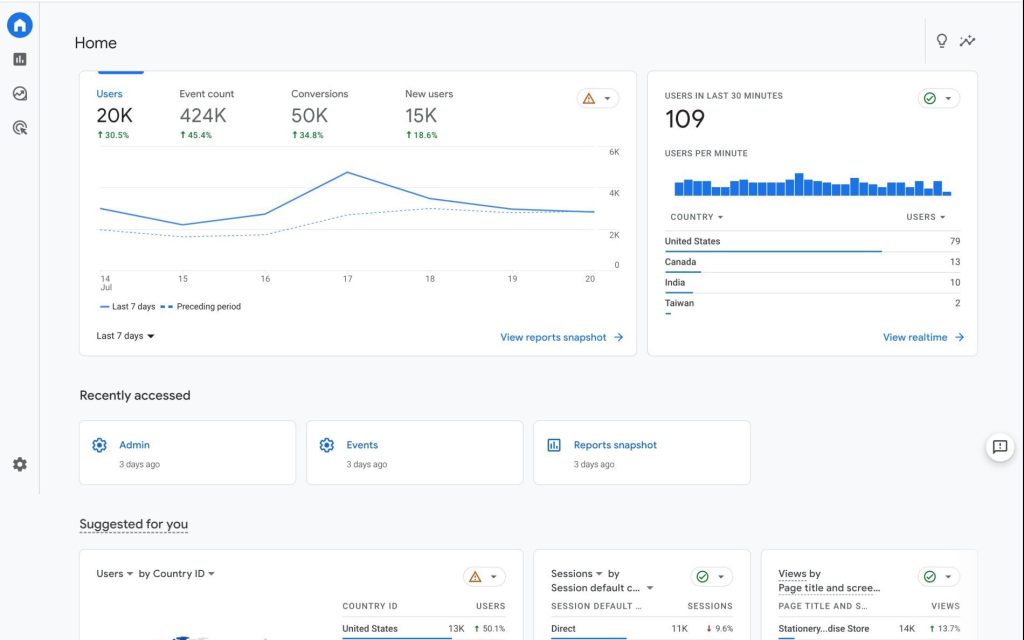Viewport: 1024px width, 640px height.
Task: Open the Sessions metric dropdown
Action: 577,574
